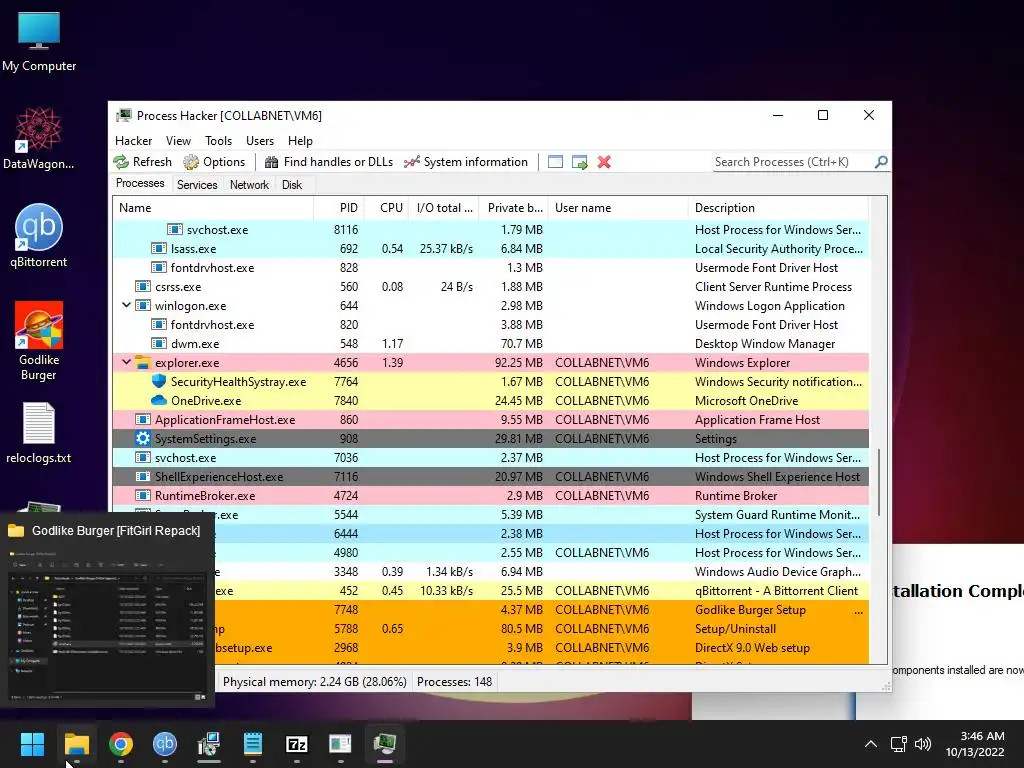Open the Help menu
The height and width of the screenshot is (768, 1024).
[300, 141]
